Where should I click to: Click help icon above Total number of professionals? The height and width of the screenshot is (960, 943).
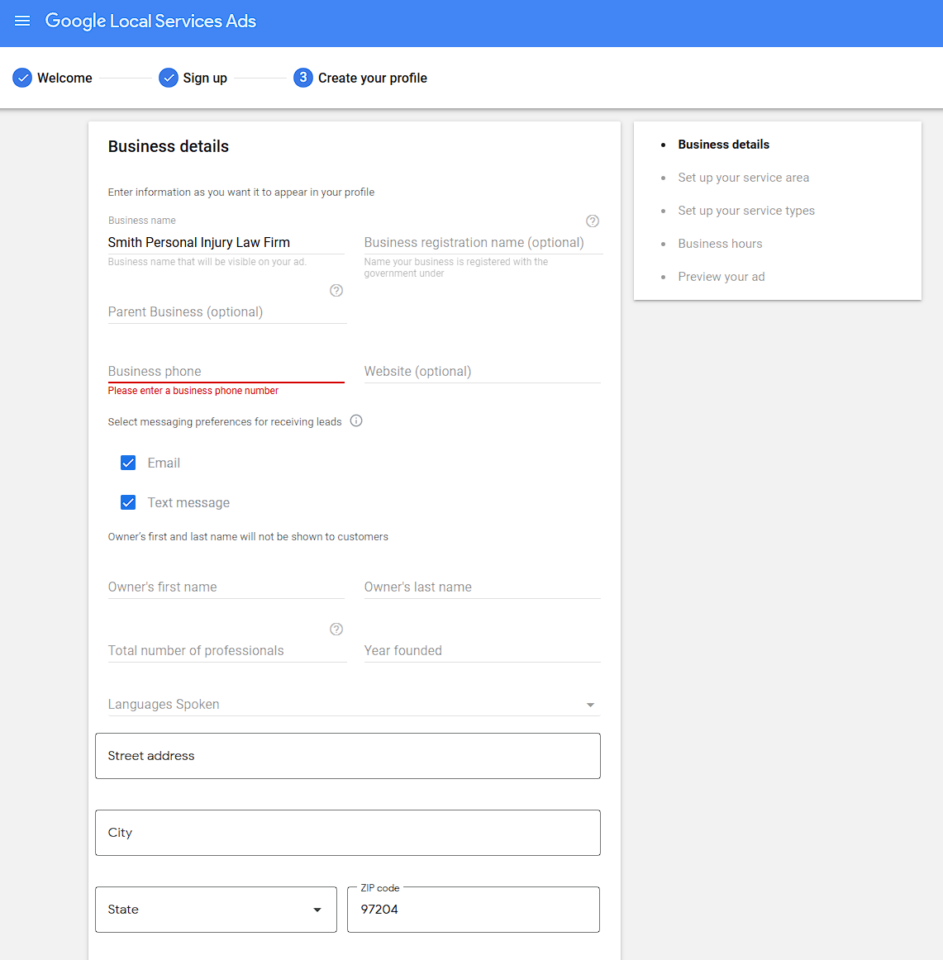(x=336, y=629)
